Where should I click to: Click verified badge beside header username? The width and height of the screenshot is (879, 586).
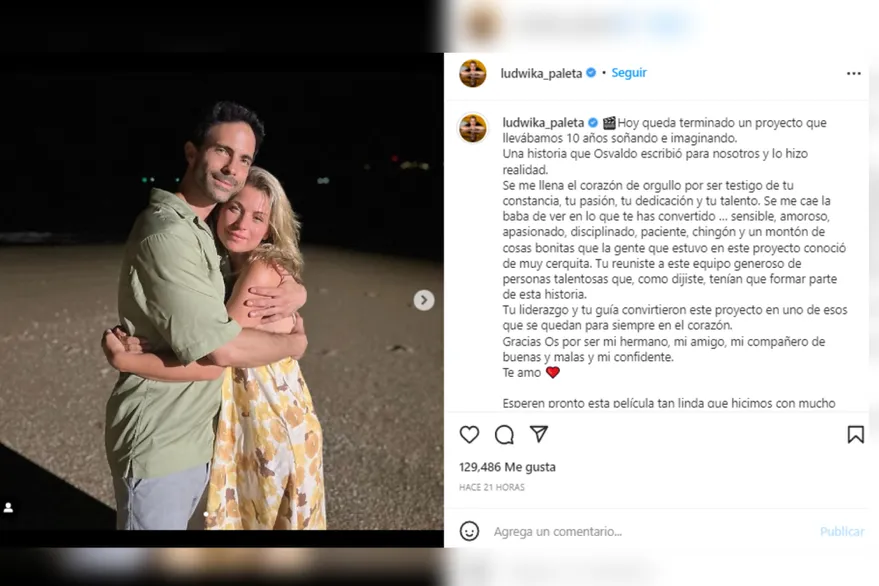tap(591, 72)
